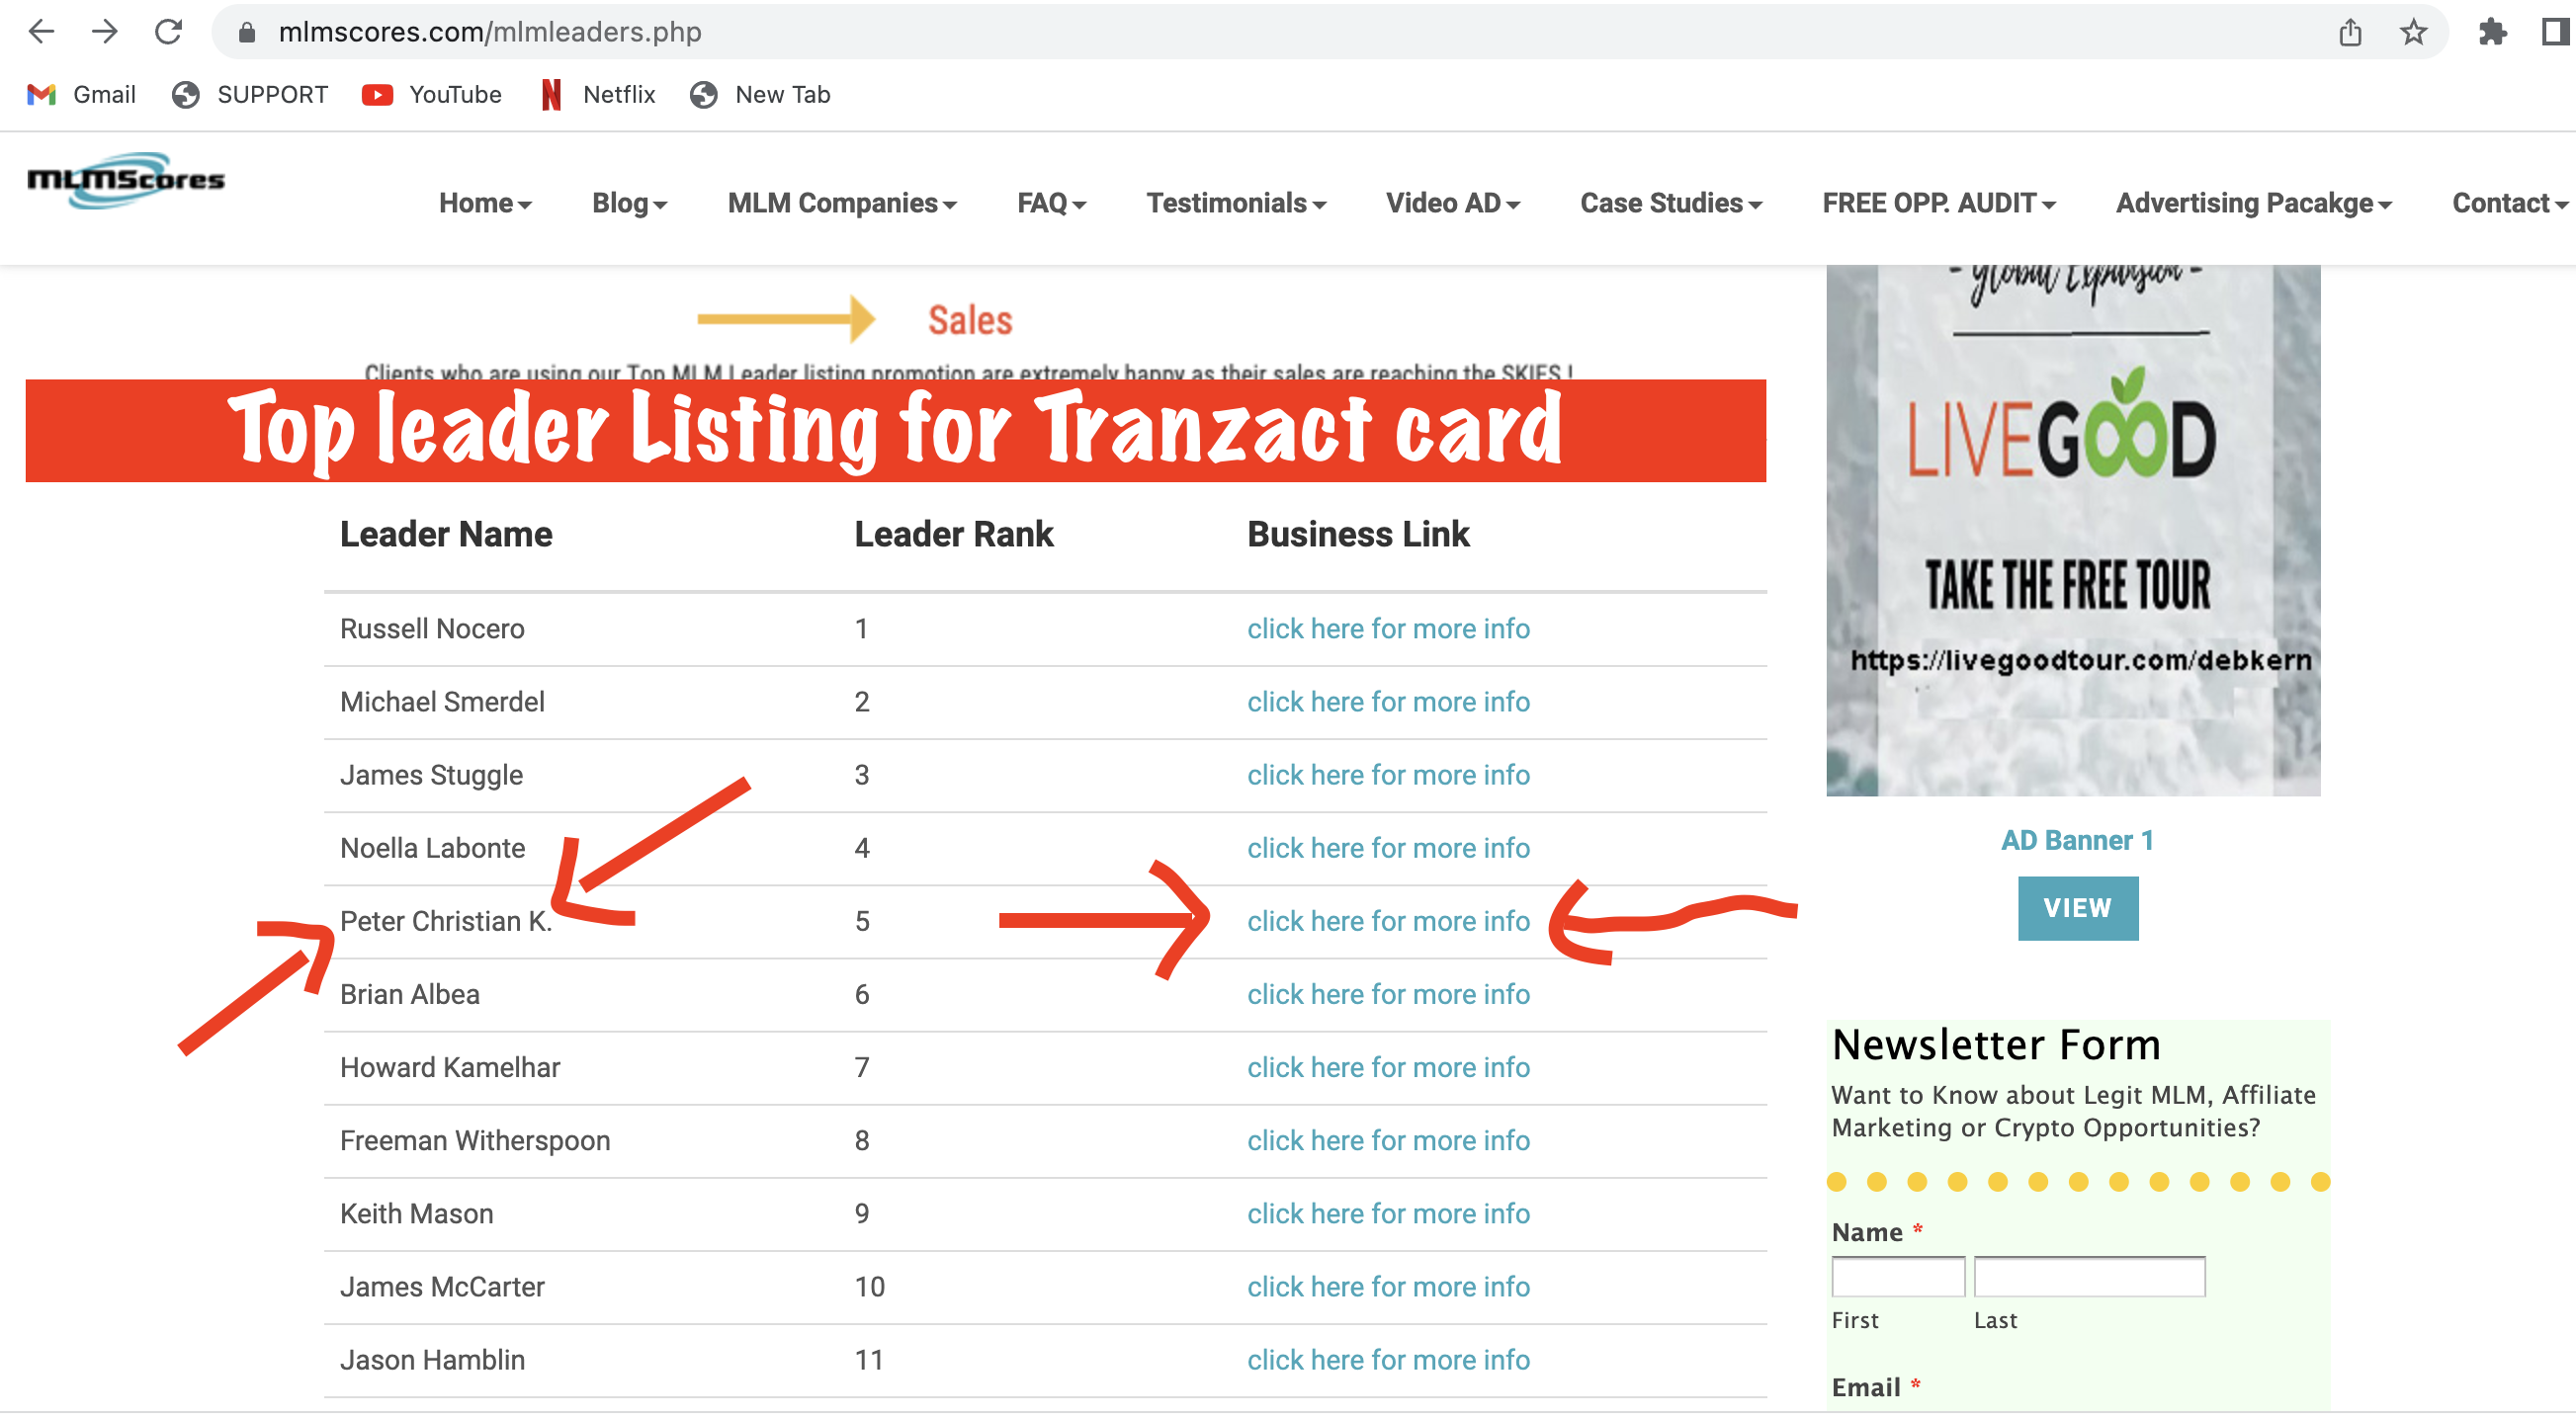Open Russell Nocero's more info link
2576x1419 pixels.
(x=1388, y=629)
